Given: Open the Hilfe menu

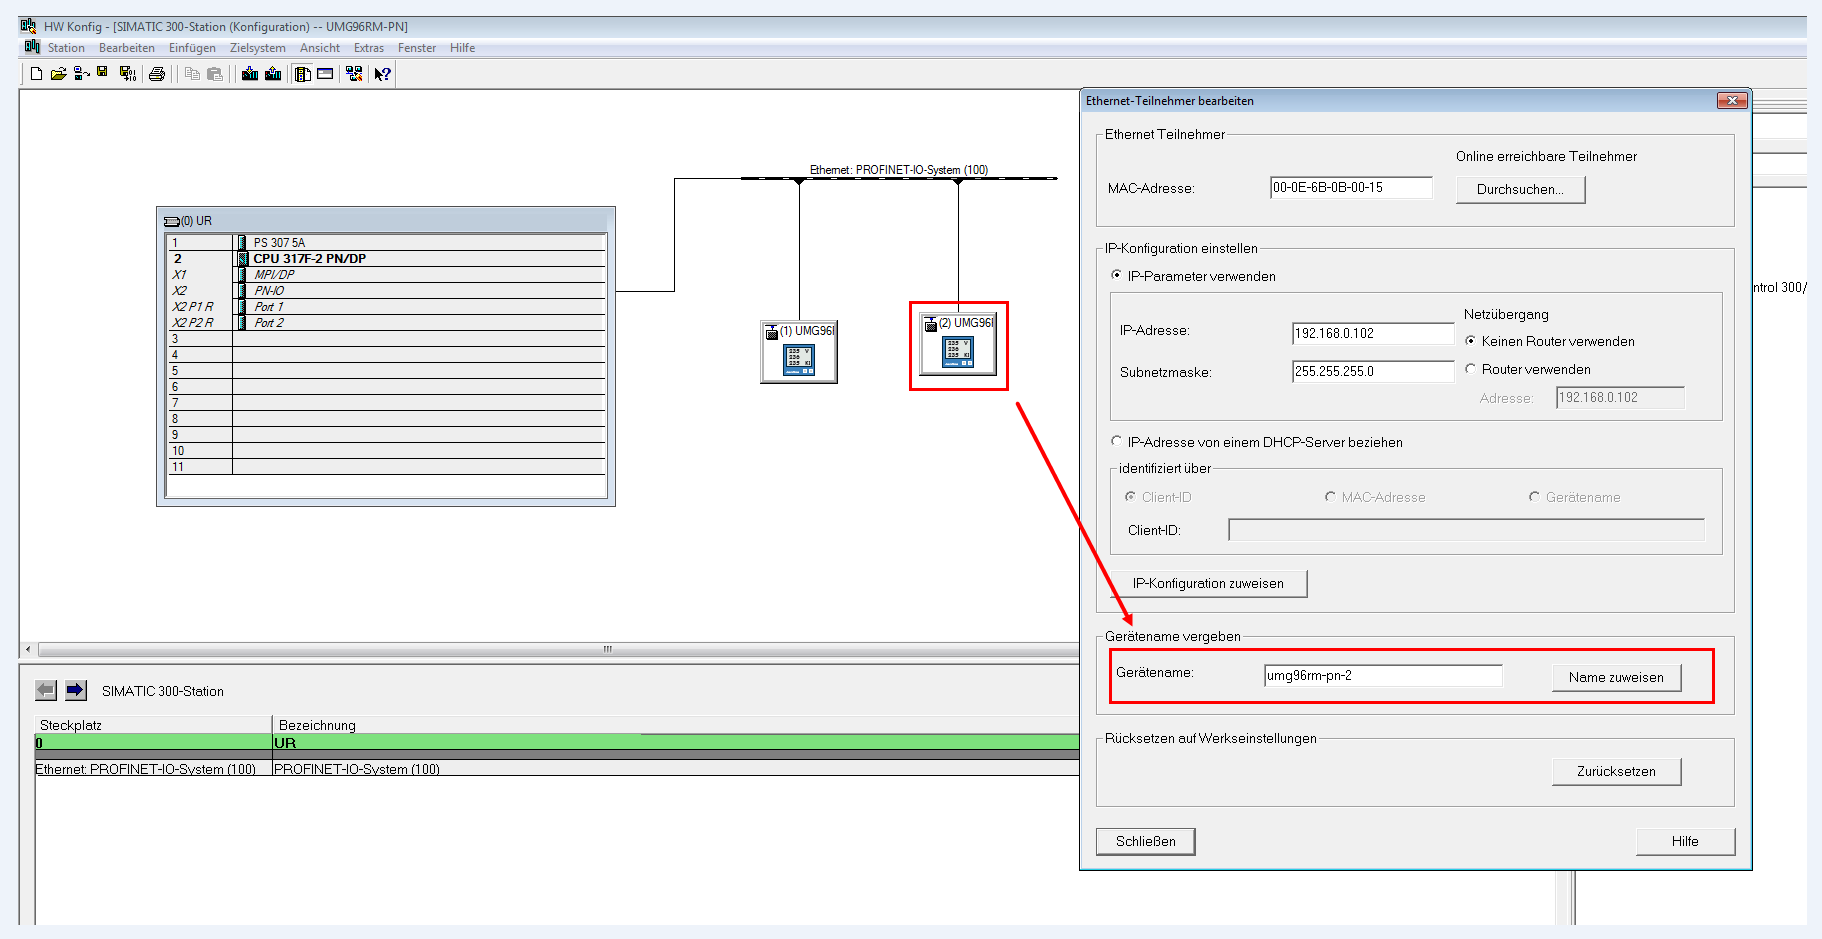Looking at the screenshot, I should pos(462,48).
